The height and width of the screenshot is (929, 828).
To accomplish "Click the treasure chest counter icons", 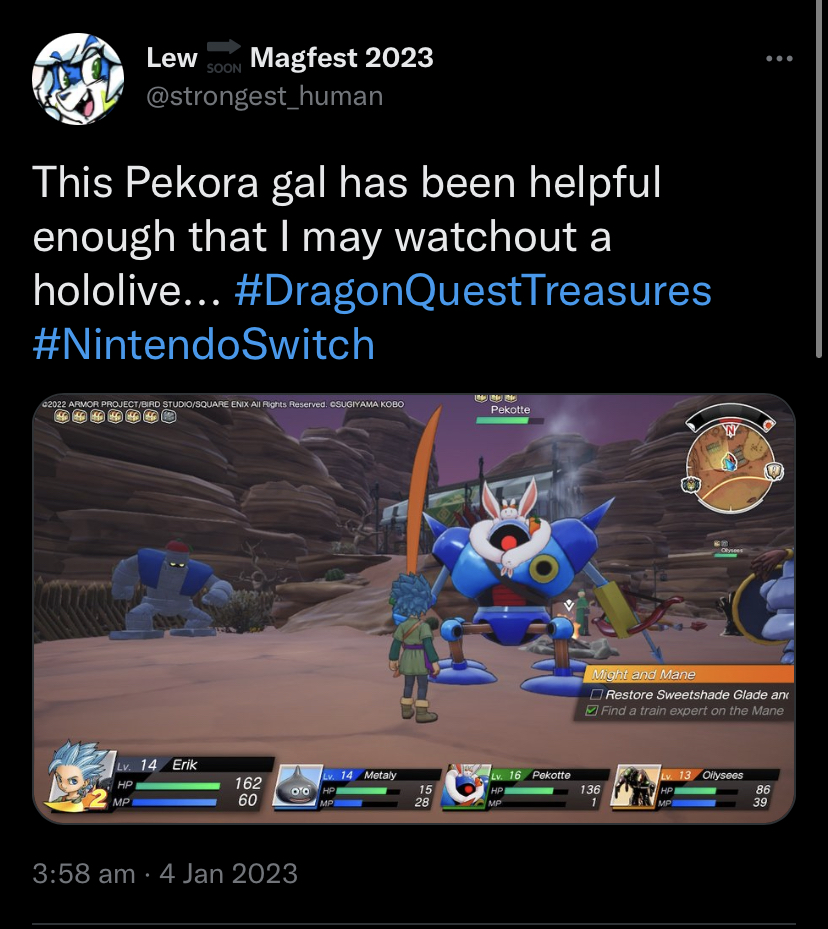I will [x=115, y=417].
